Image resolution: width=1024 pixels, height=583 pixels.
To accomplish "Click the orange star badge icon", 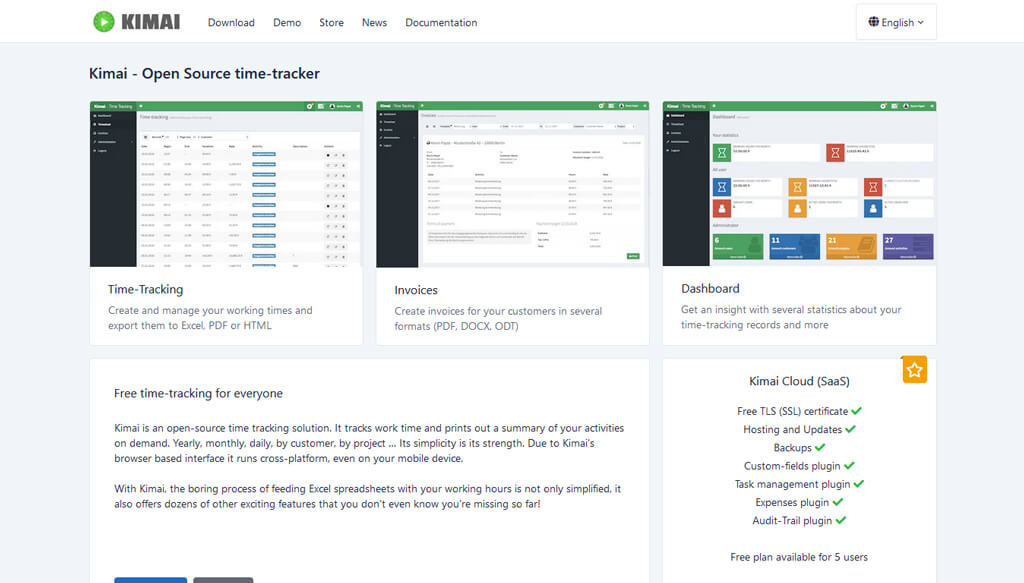I will (914, 370).
